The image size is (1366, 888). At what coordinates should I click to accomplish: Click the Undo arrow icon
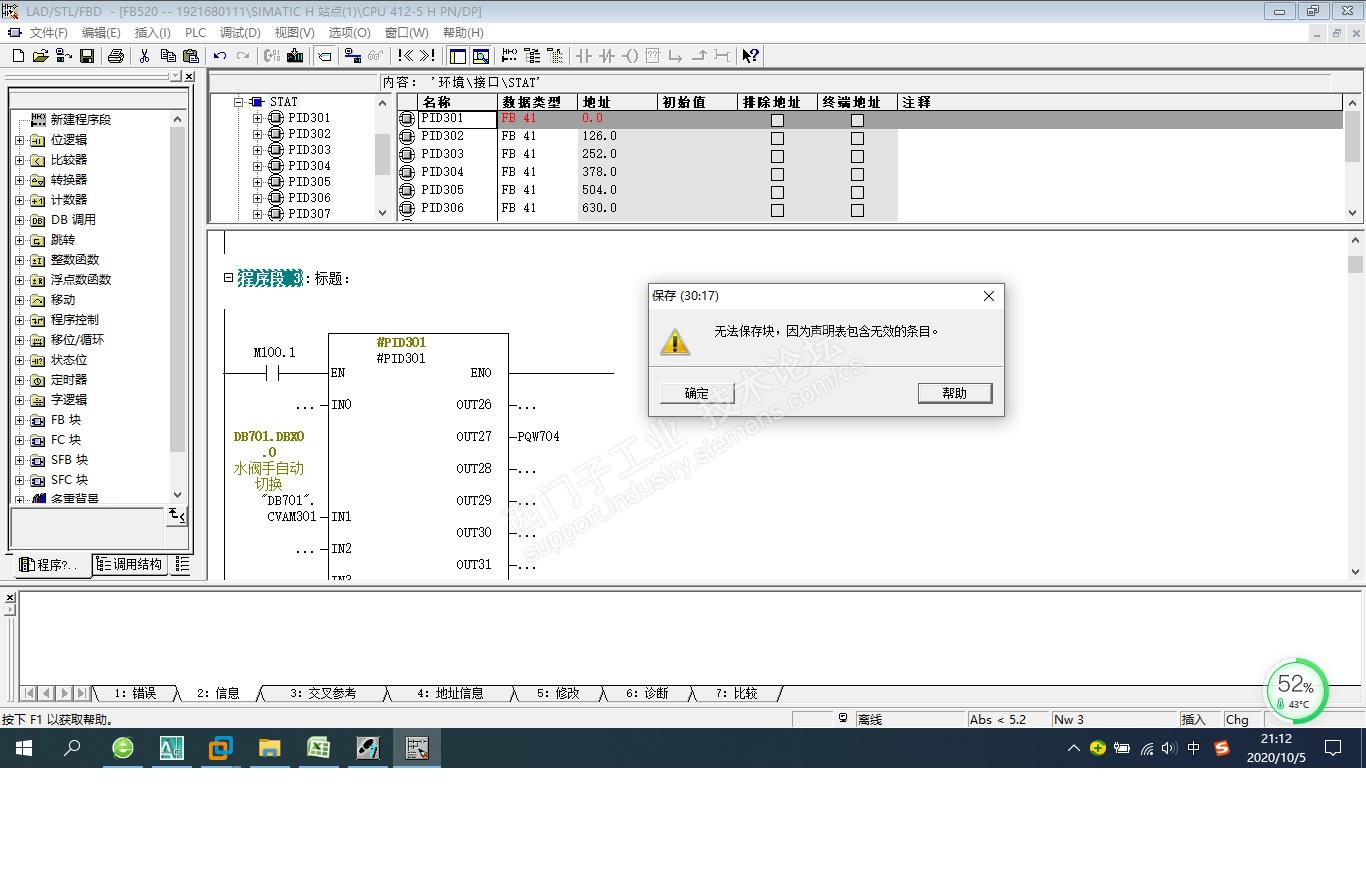point(219,56)
